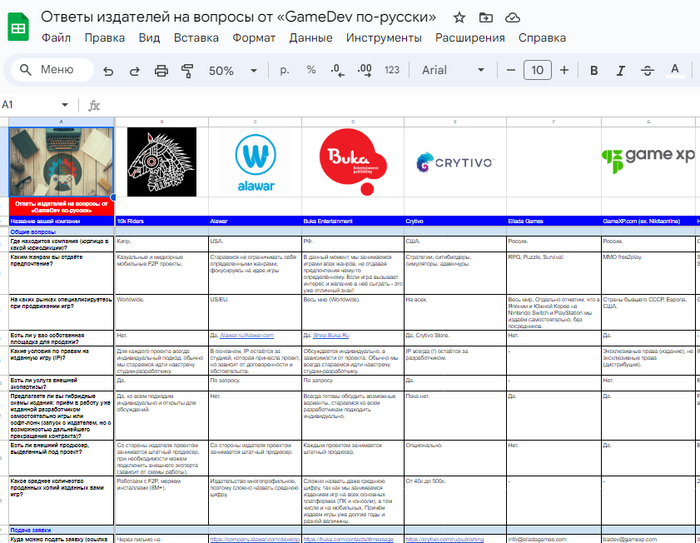Undo the last action

click(108, 71)
